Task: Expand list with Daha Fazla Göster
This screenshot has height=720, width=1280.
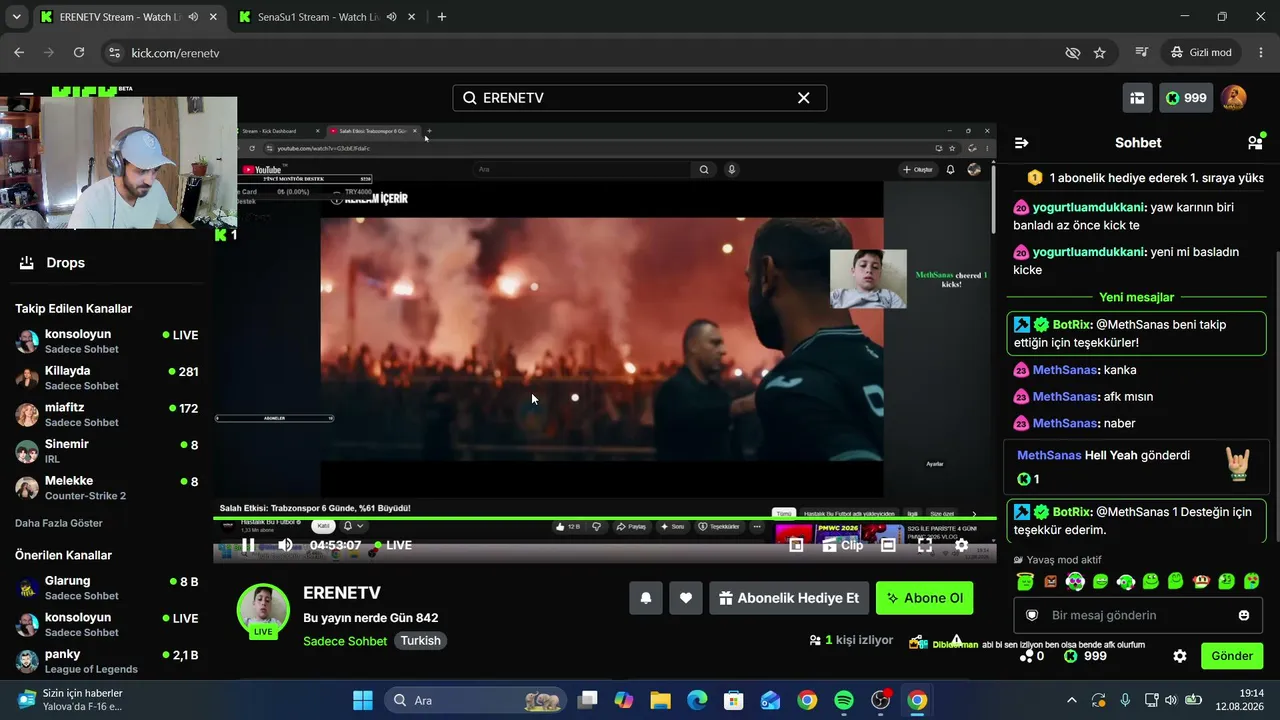Action: coord(59,523)
